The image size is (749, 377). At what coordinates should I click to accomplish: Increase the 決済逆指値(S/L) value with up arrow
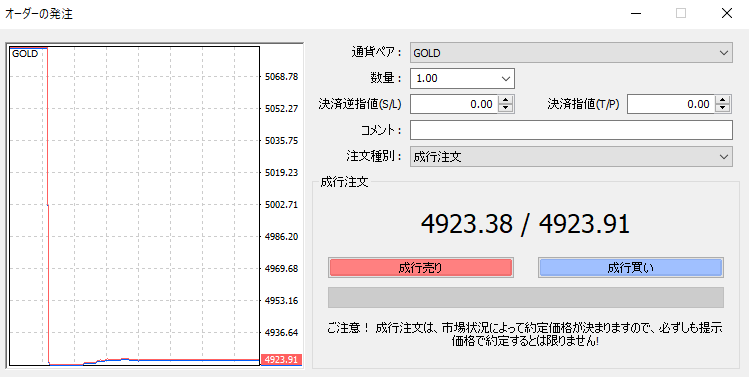coord(505,100)
